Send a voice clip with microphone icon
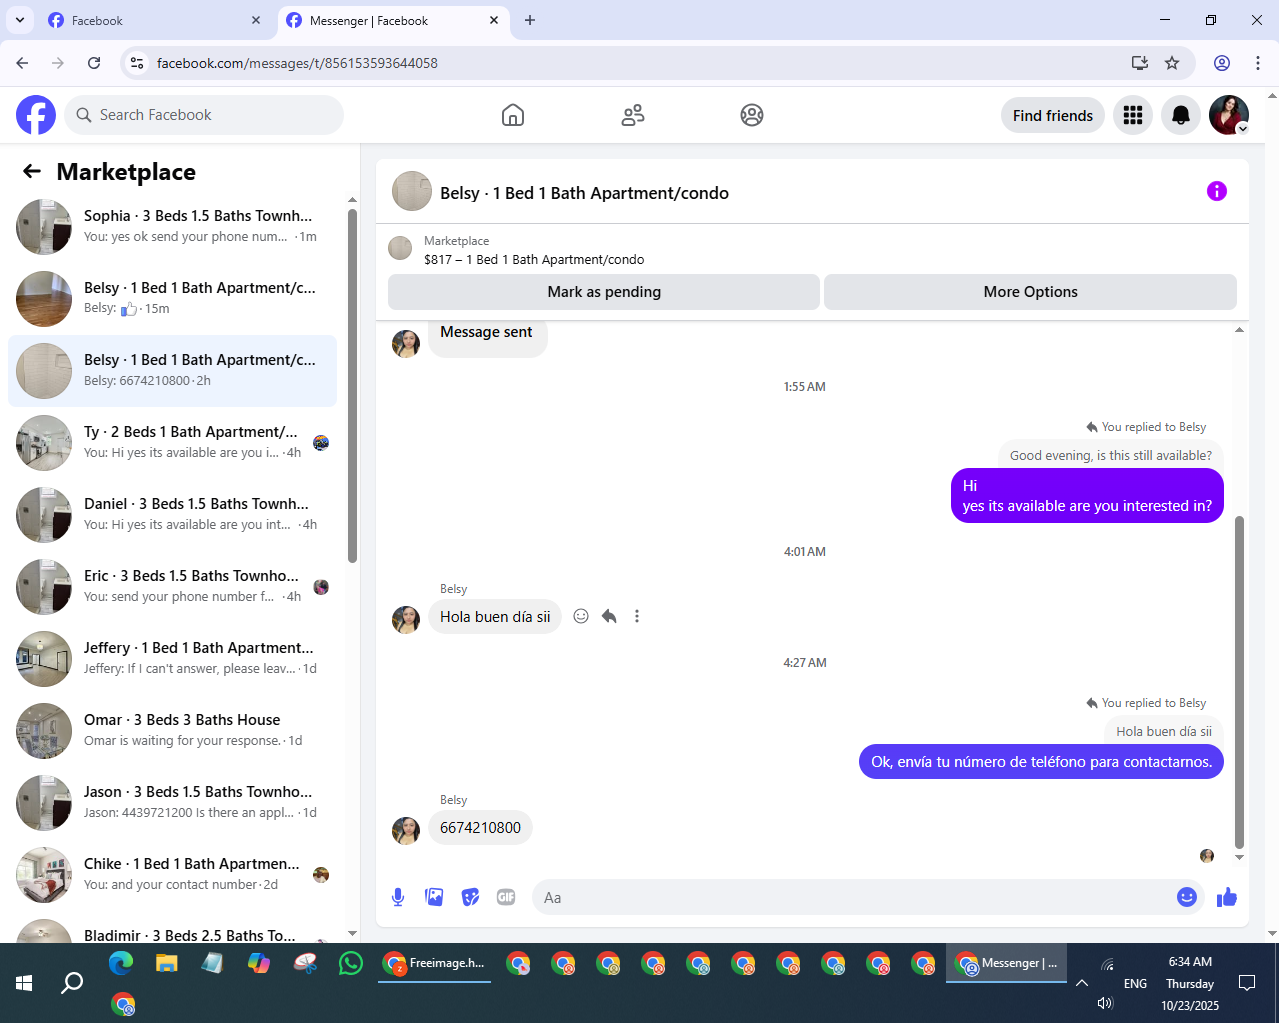The width and height of the screenshot is (1279, 1023). coord(398,897)
